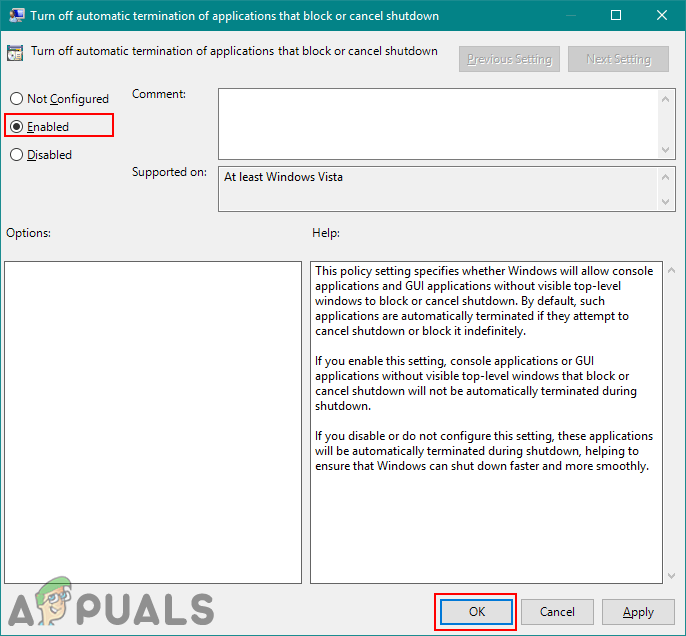The width and height of the screenshot is (686, 636).
Task: Click the Previous Setting button
Action: point(509,59)
